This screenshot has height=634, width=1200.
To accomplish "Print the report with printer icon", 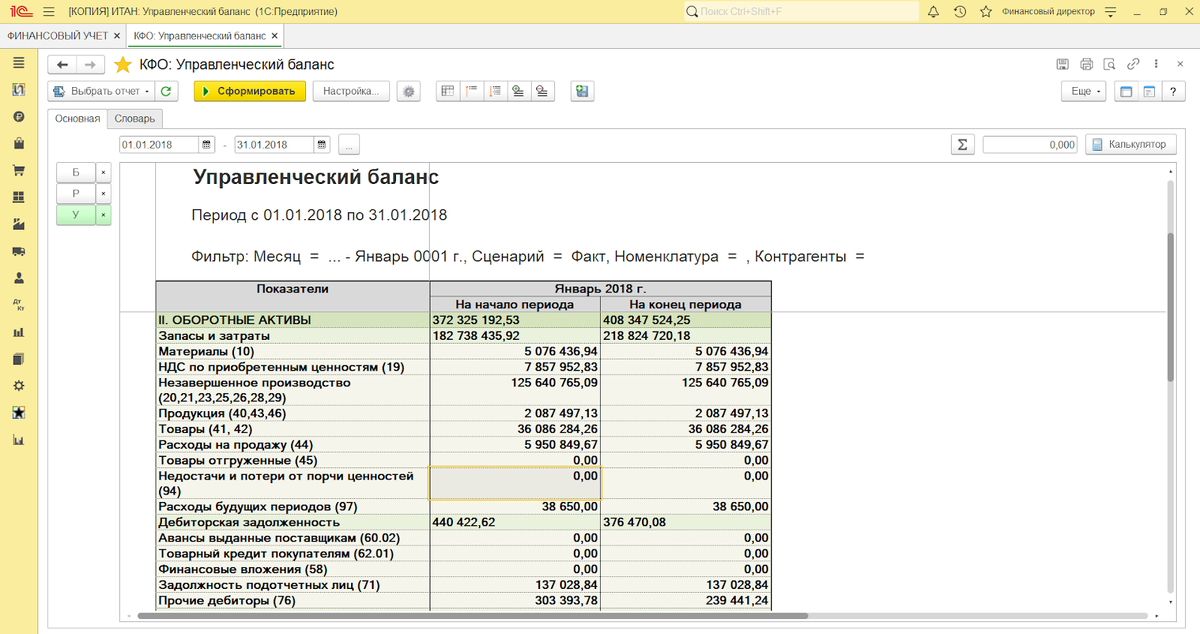I will click(x=1086, y=64).
